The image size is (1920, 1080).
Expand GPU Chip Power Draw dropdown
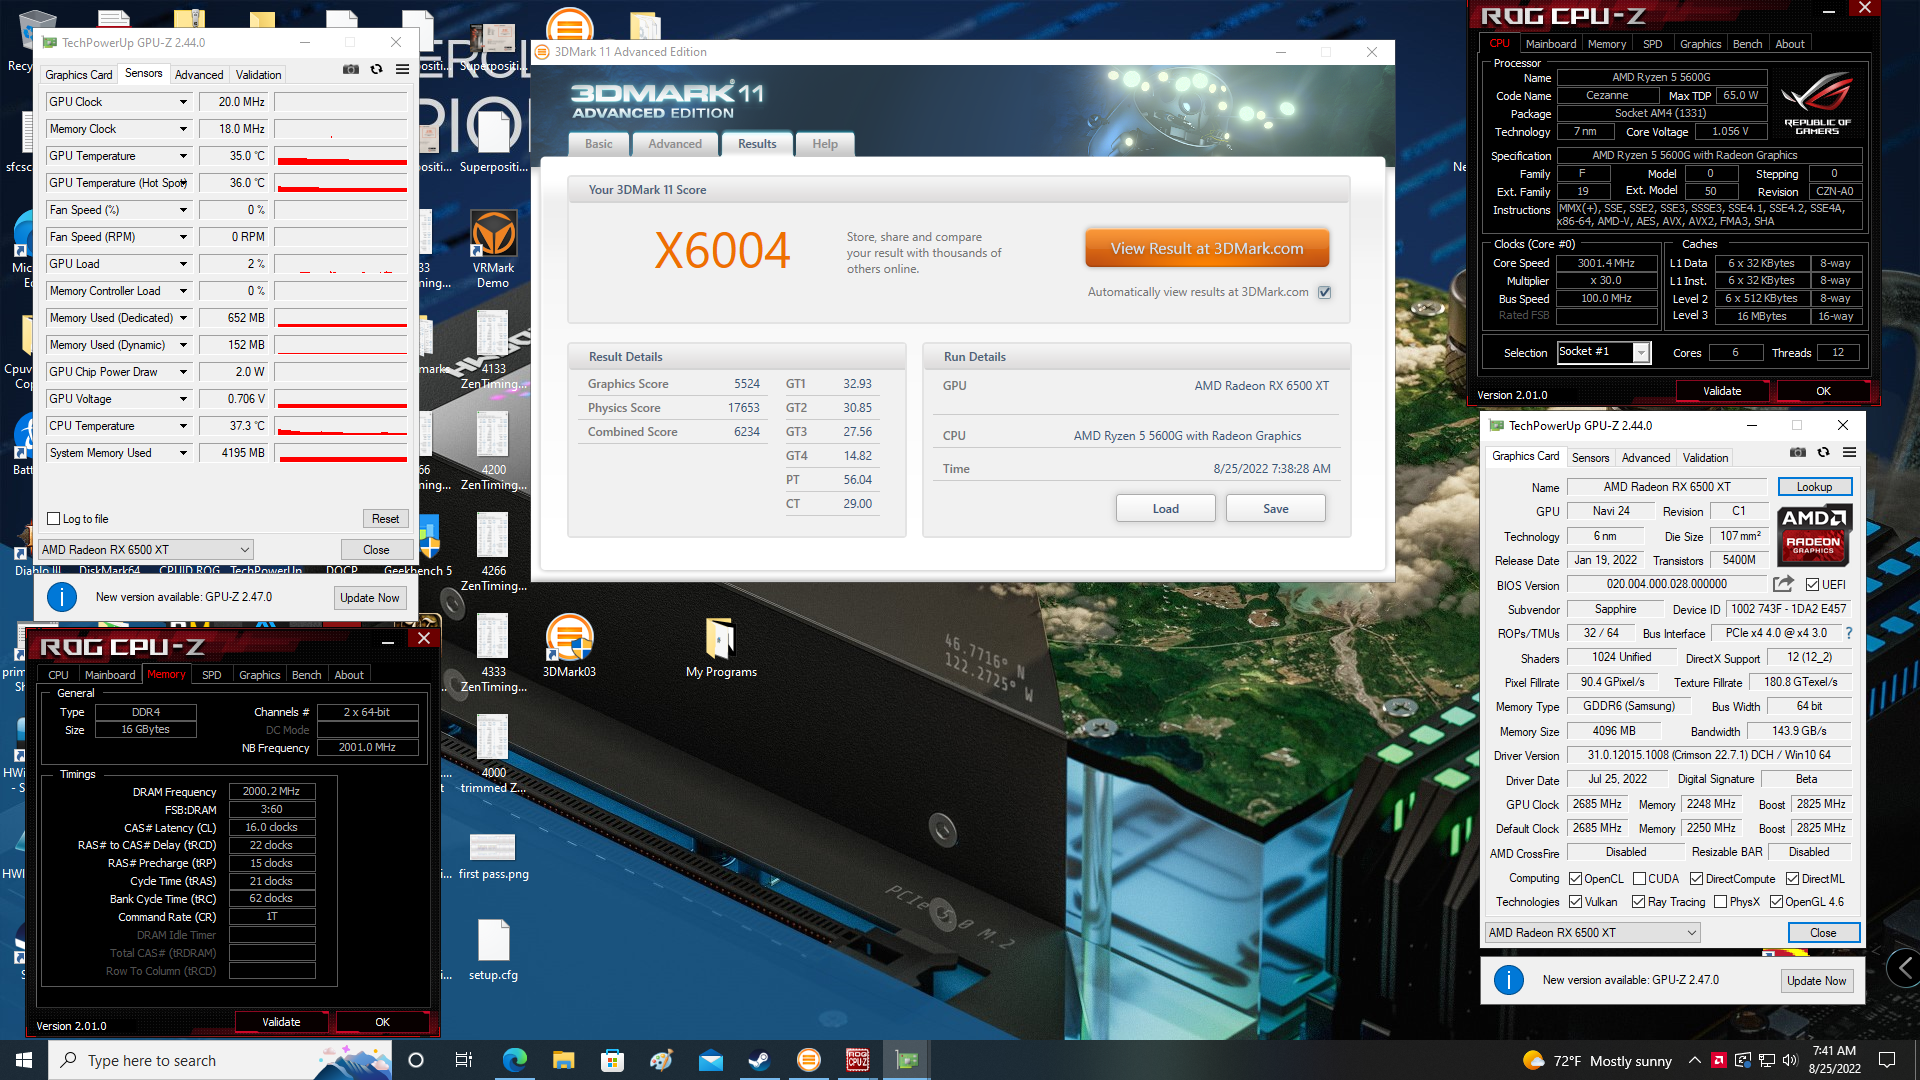[x=183, y=372]
